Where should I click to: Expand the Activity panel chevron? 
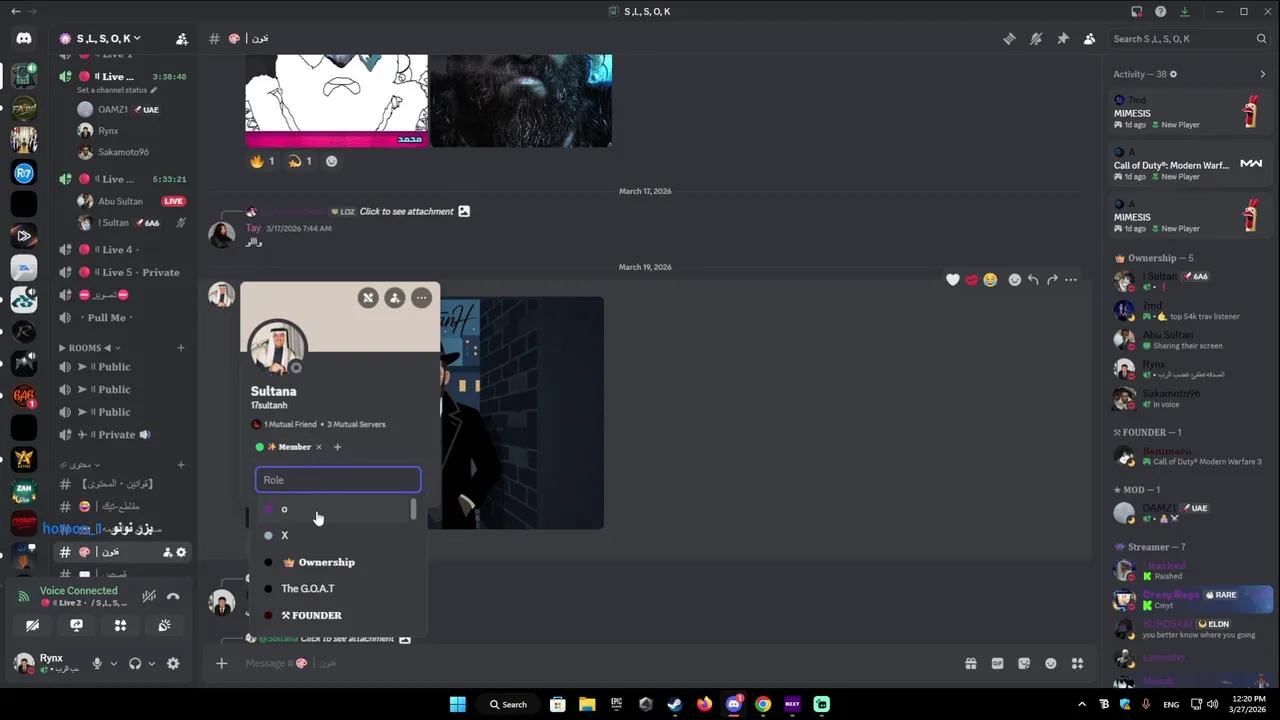(1262, 74)
